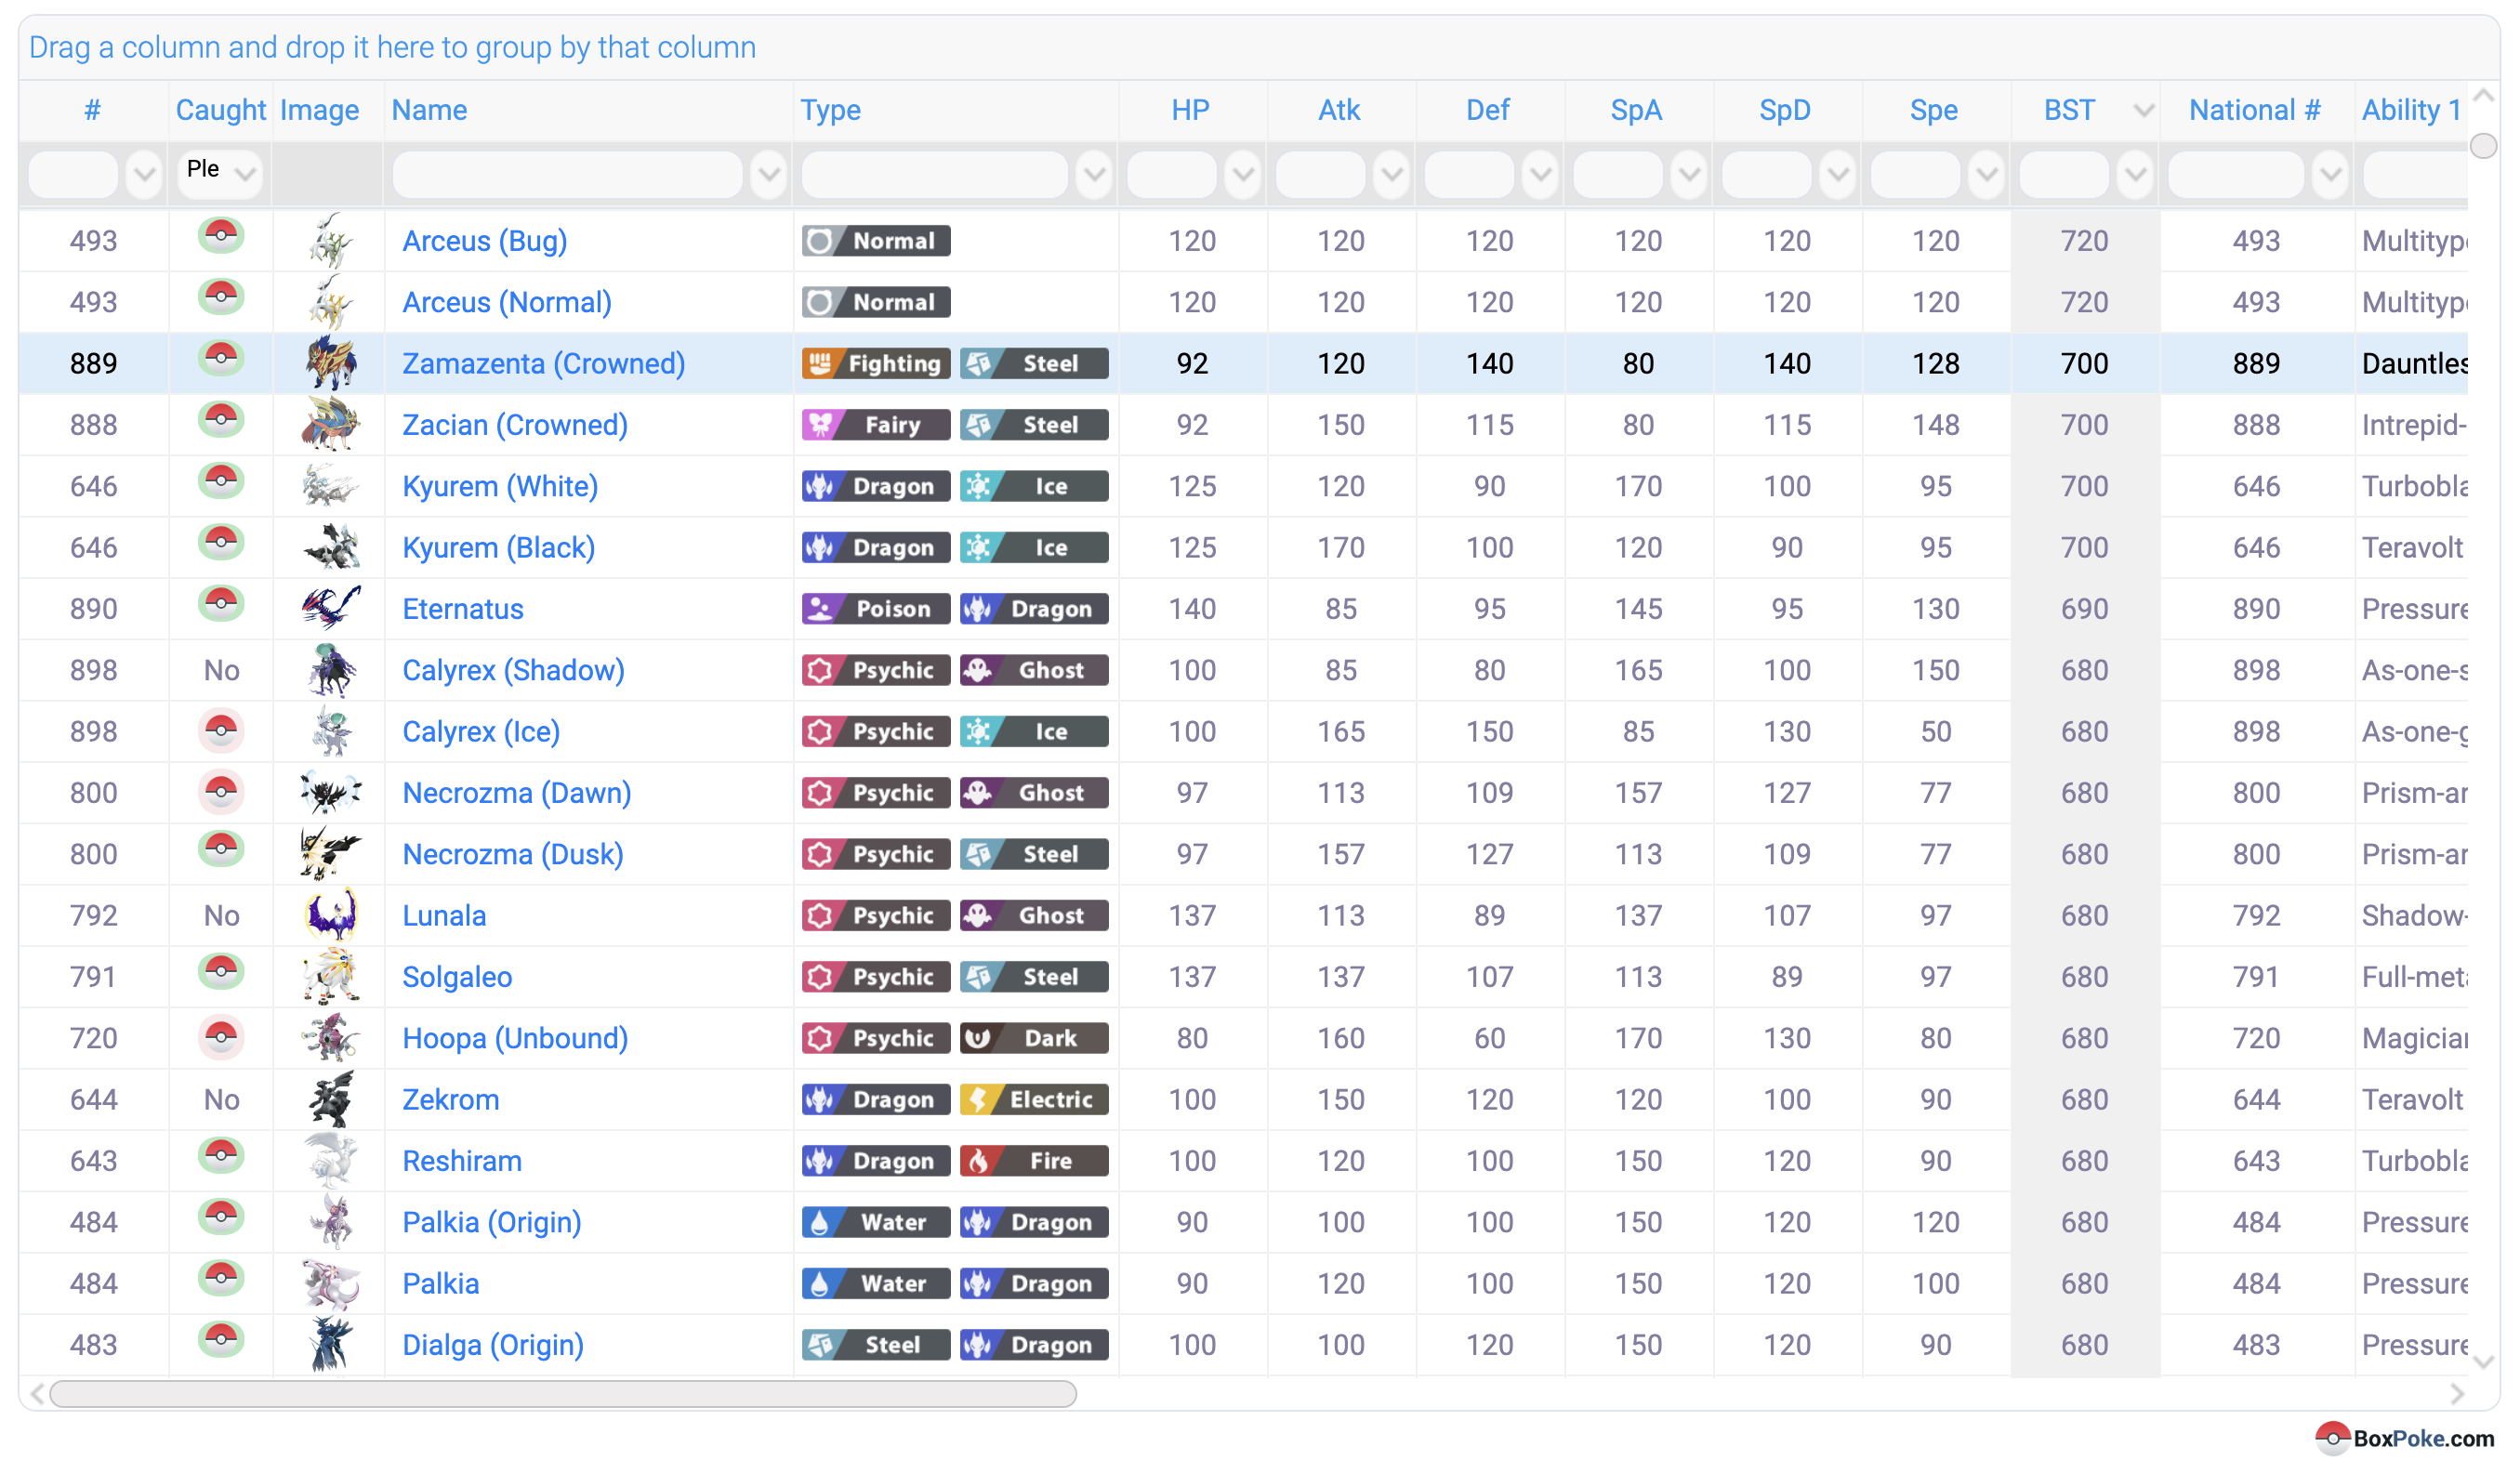
Task: Click the Hoopa (Unbound) sprite image
Action: (330, 1037)
